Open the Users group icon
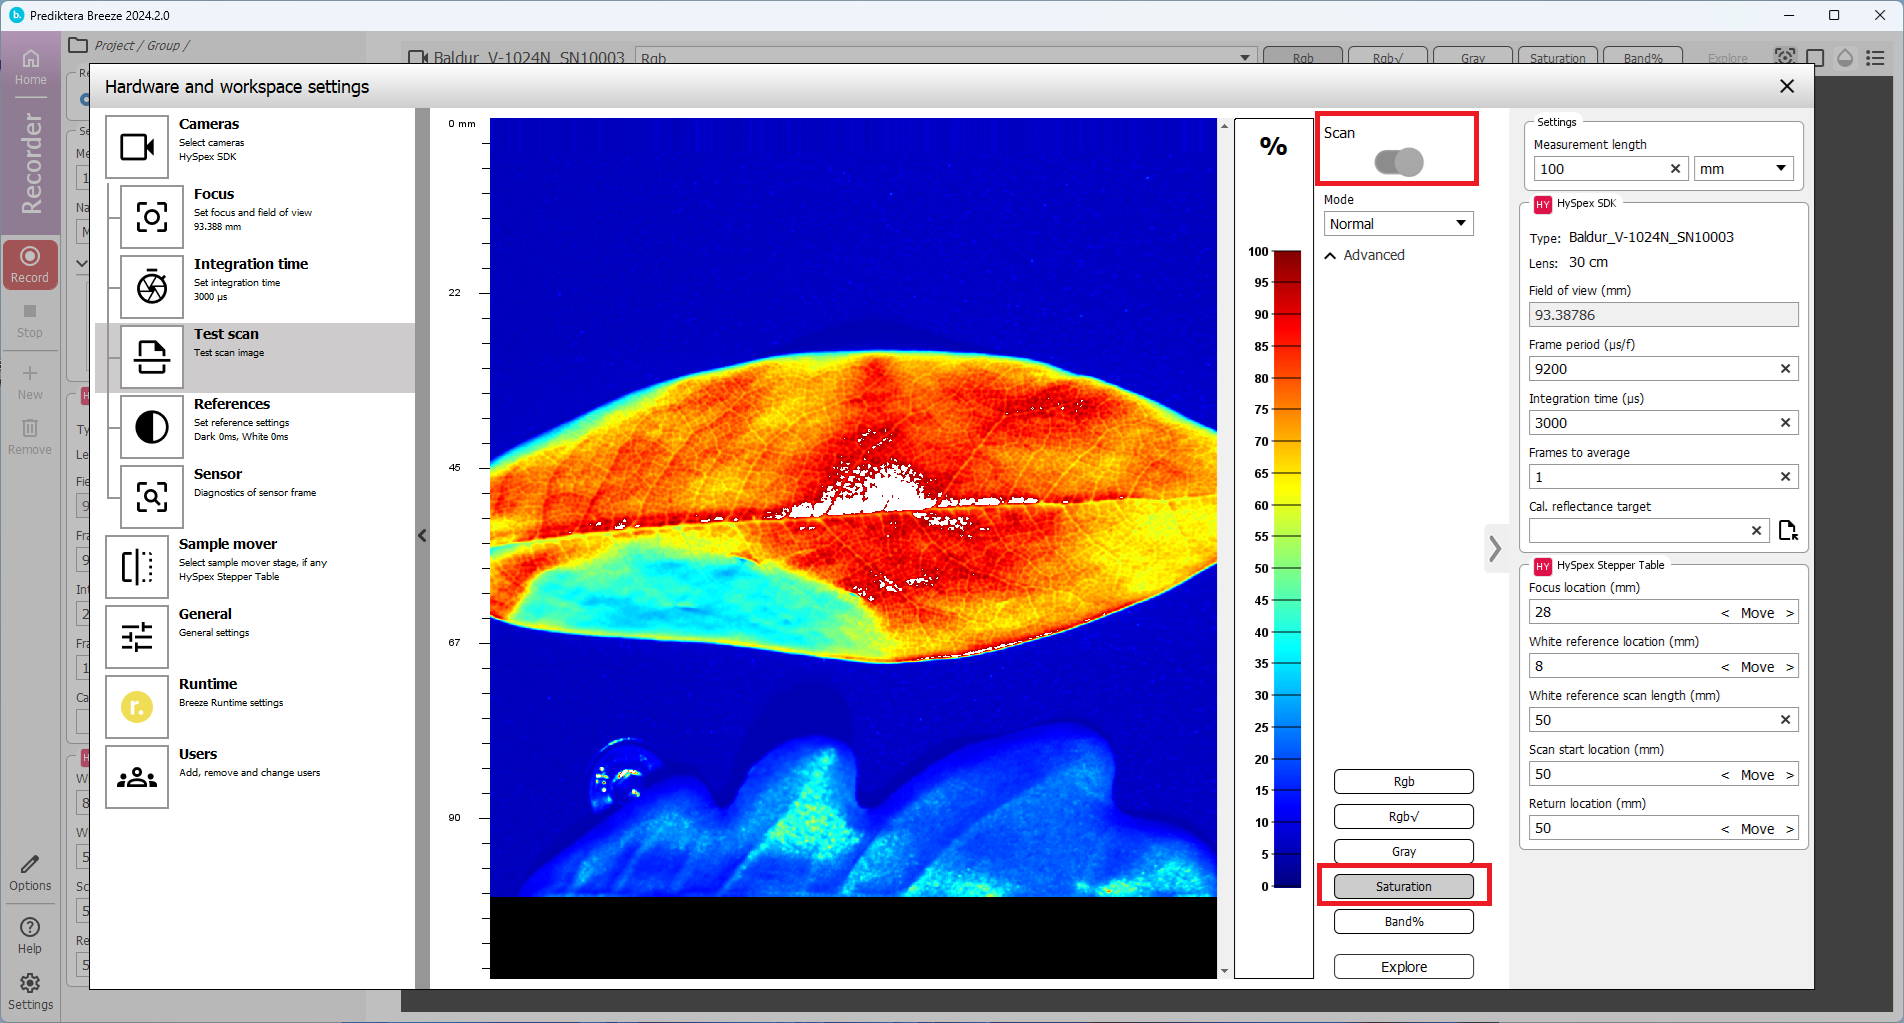1904x1023 pixels. pyautogui.click(x=137, y=777)
